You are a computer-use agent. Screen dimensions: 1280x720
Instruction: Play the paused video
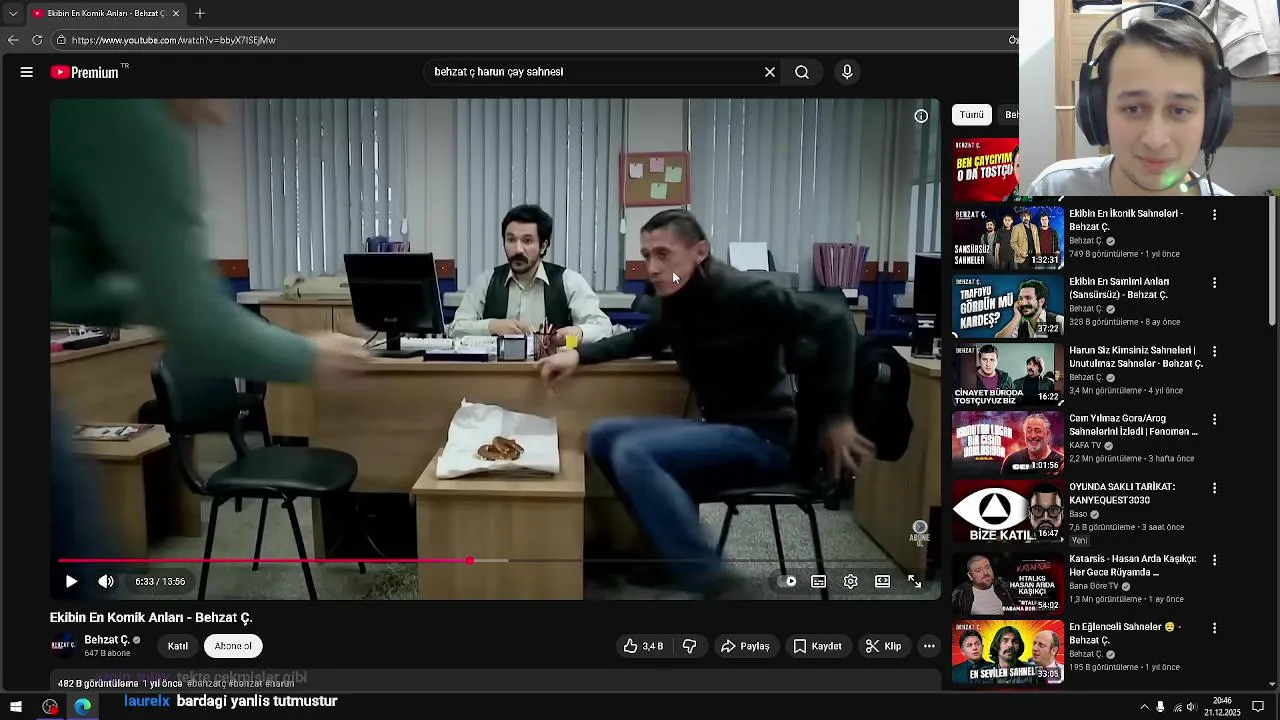tap(71, 581)
